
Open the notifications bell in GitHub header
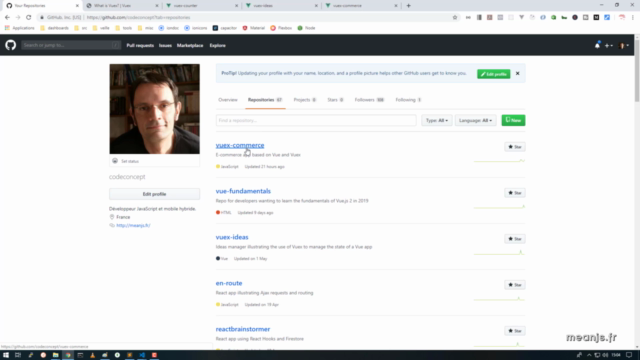(597, 45)
